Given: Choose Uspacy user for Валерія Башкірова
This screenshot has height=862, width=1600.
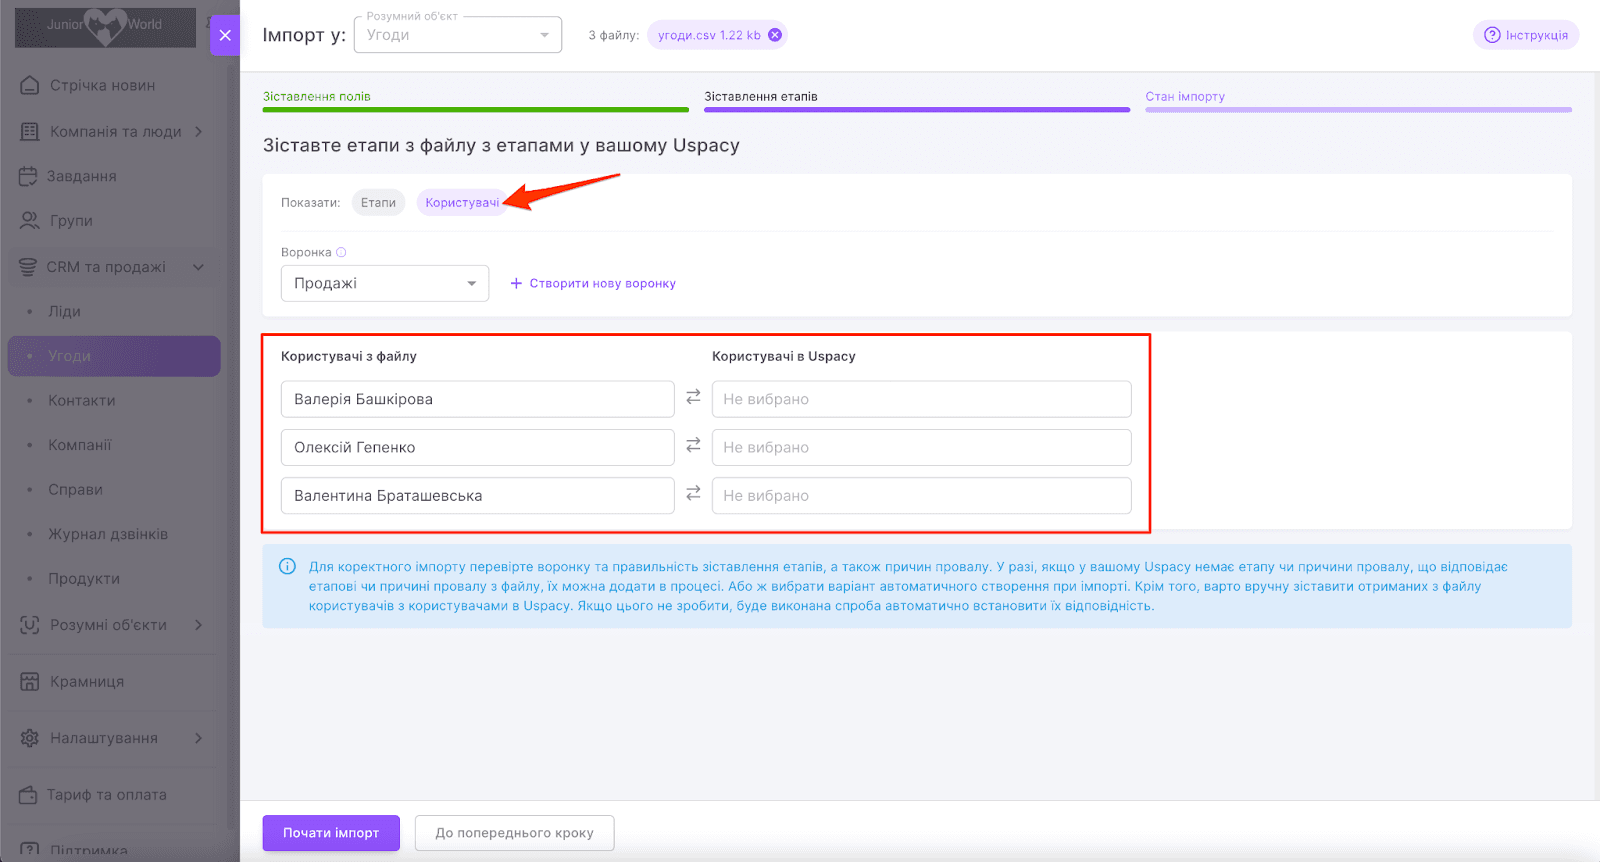Looking at the screenshot, I should pos(921,399).
